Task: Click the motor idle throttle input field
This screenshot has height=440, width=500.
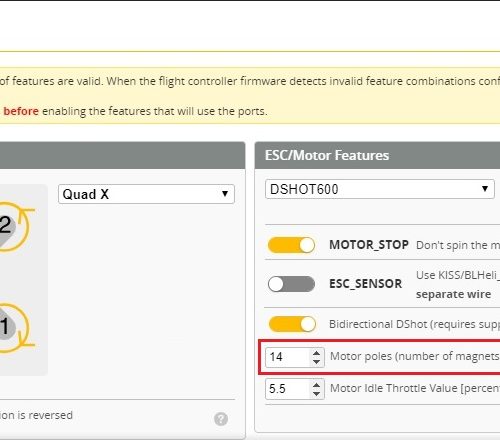Action: (x=295, y=389)
